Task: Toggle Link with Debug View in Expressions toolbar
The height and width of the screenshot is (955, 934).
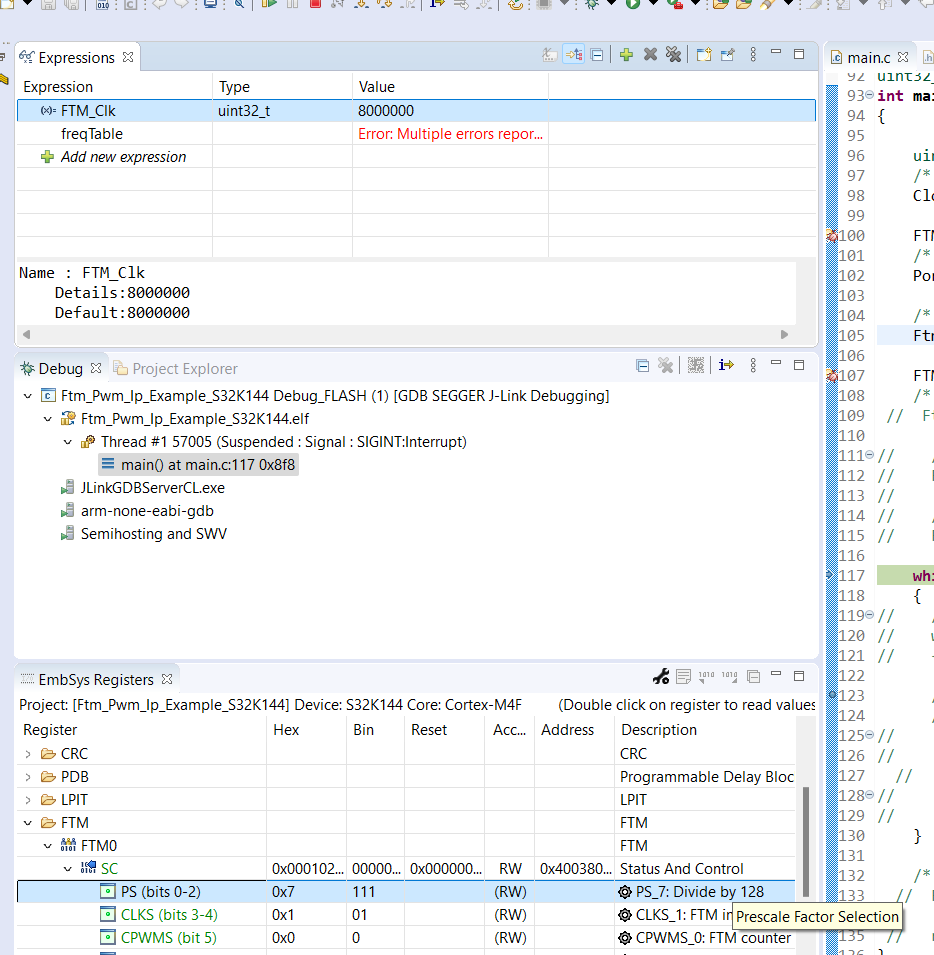Action: tap(573, 54)
